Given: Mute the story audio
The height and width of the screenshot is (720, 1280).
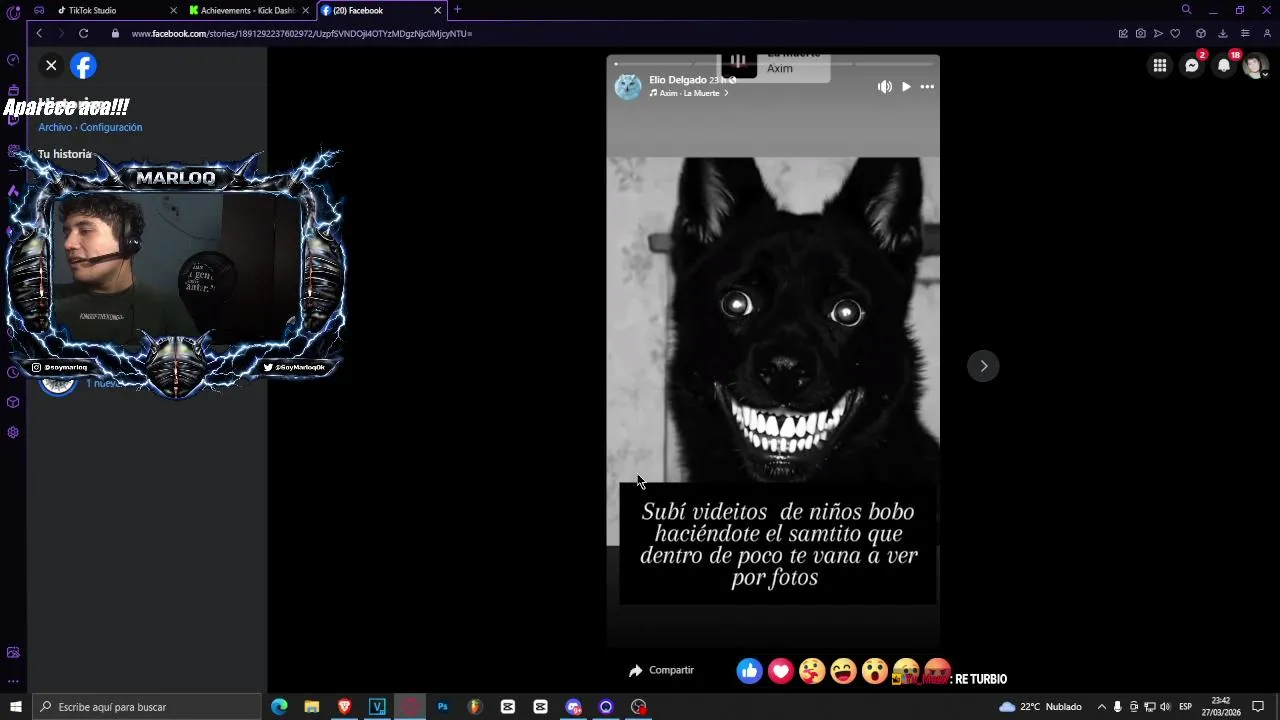Looking at the screenshot, I should (884, 87).
